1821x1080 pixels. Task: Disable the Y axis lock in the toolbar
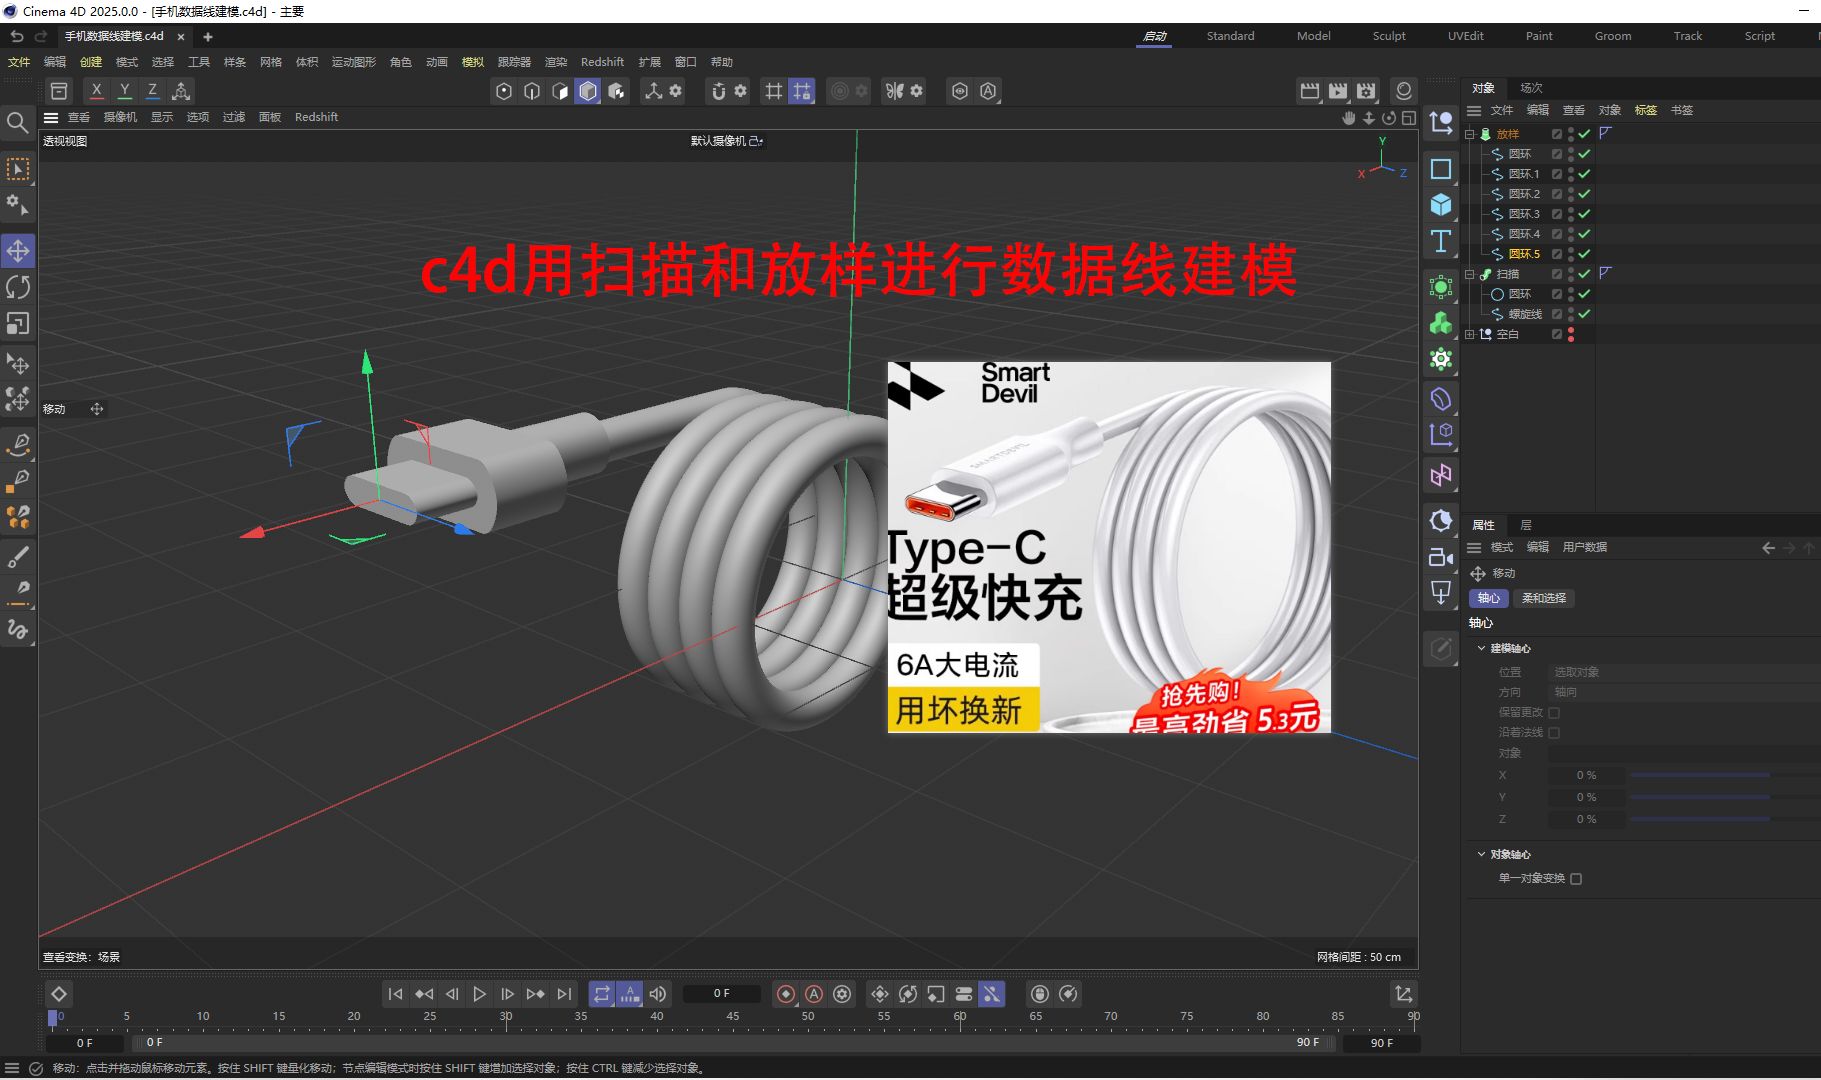(124, 91)
